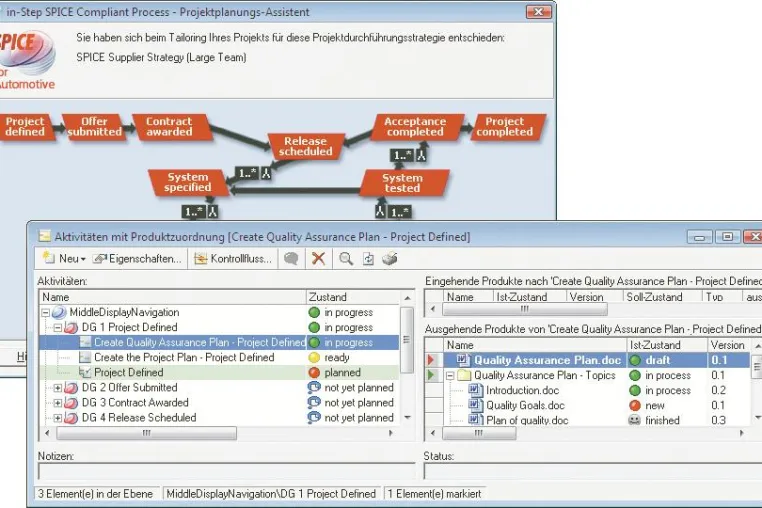Image resolution: width=762 pixels, height=508 pixels.
Task: Expand the DG 3 Contract Awarded node
Action: (58, 403)
